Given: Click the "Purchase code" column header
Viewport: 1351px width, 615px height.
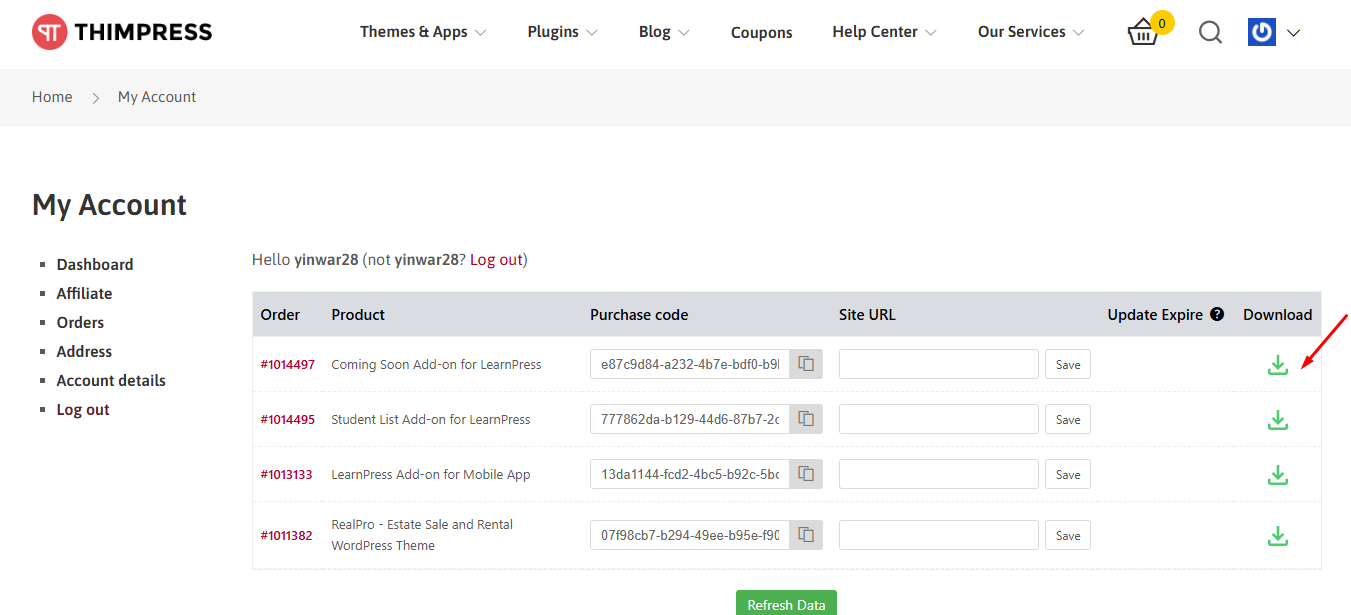Looking at the screenshot, I should point(639,315).
